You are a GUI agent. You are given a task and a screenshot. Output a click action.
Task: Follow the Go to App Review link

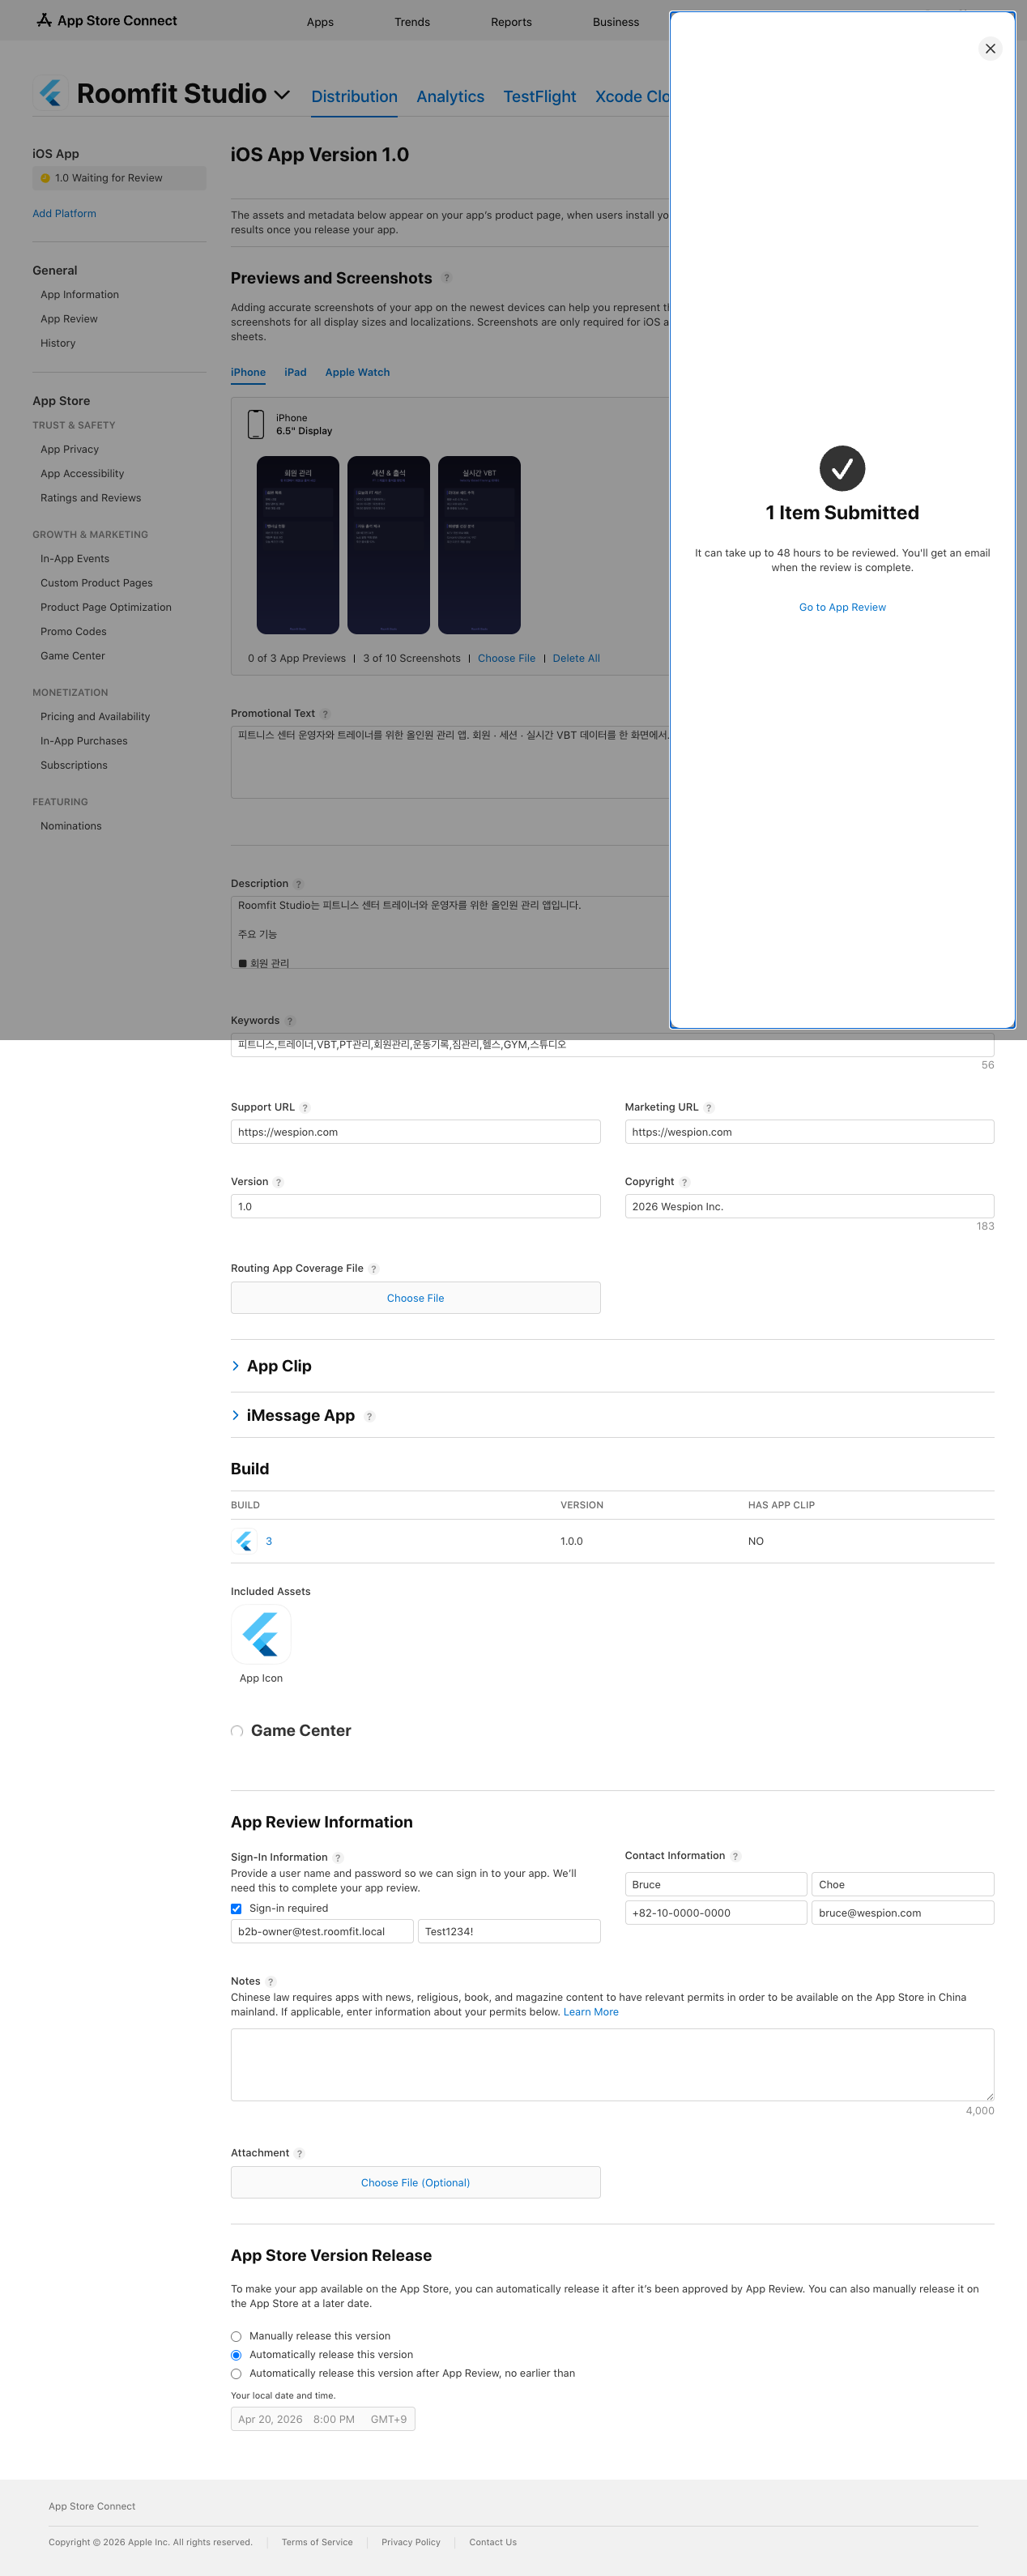tap(842, 607)
